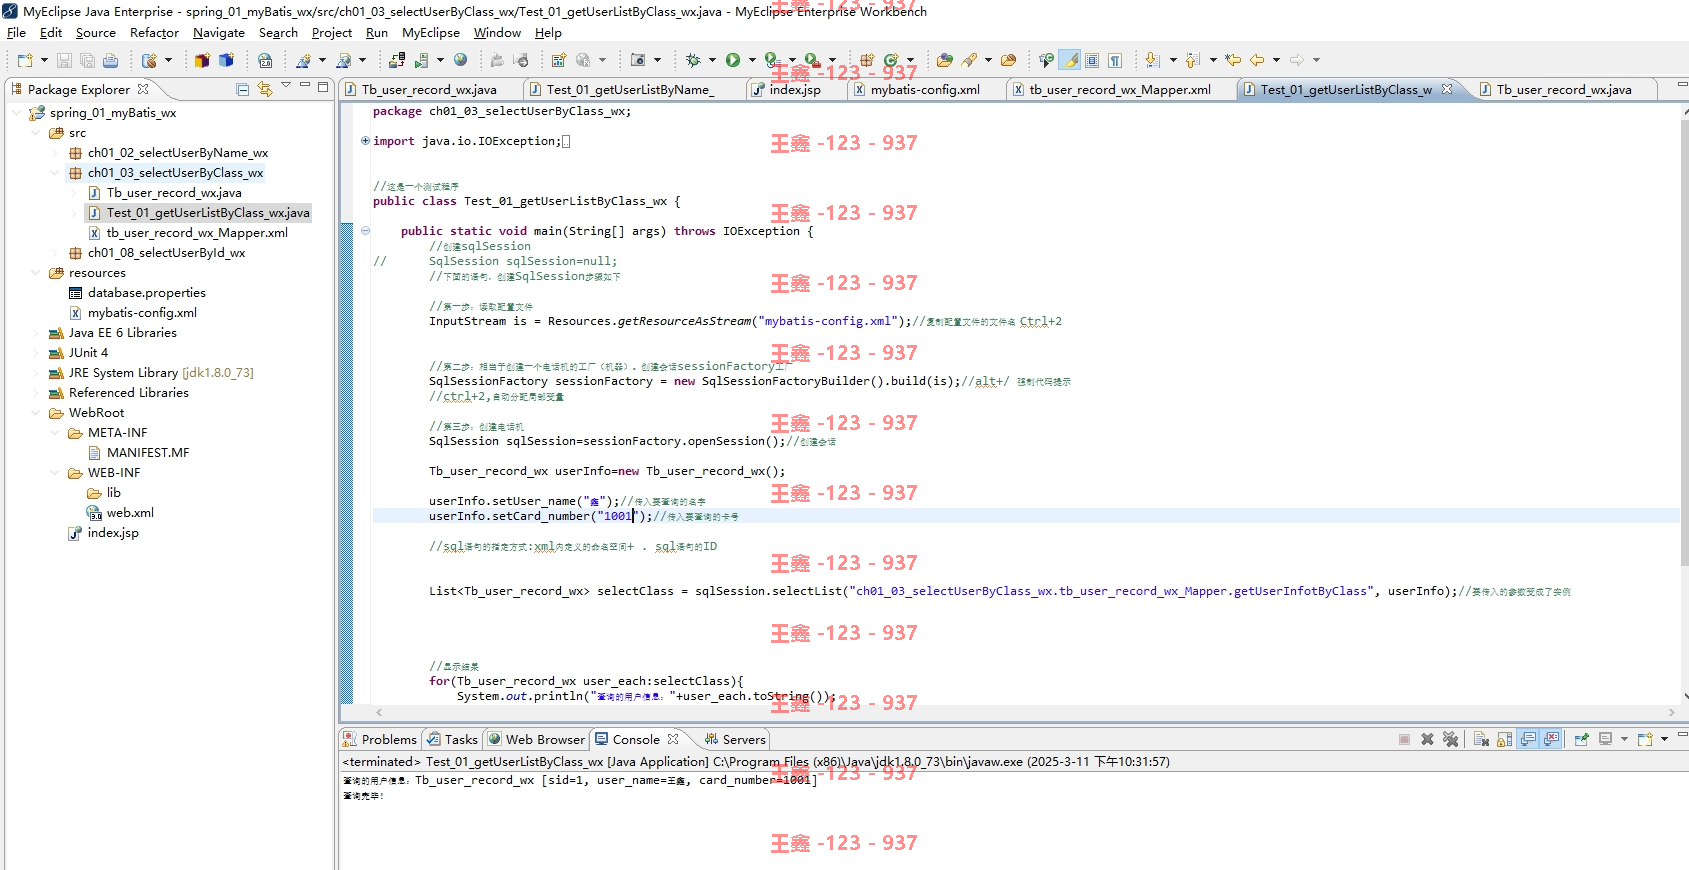Open Package Explorer View Menu triangle
Screen dimensions: 1689x870
(x=286, y=87)
